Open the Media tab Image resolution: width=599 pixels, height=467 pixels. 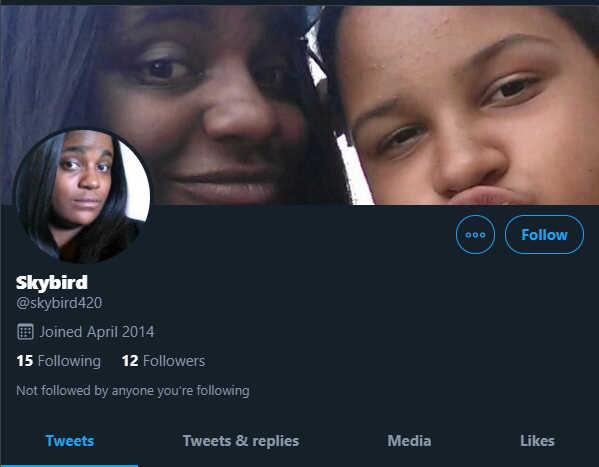tap(409, 441)
